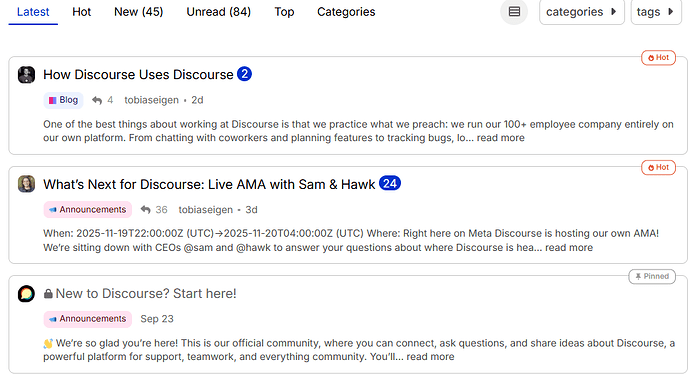
Task: Open the Categories tab
Action: 346,12
